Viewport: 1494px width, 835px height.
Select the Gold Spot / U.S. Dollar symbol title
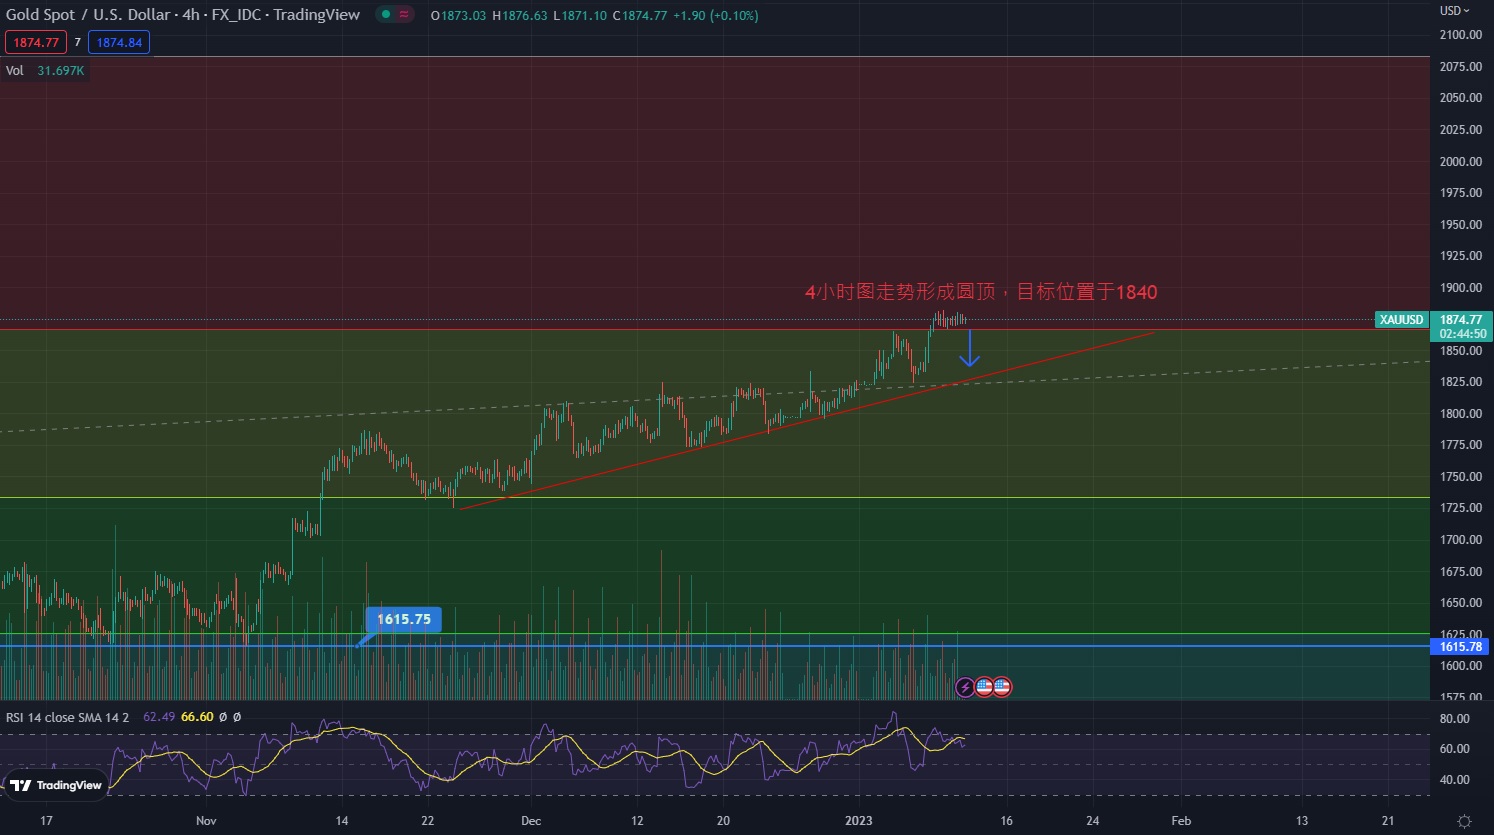pos(88,15)
